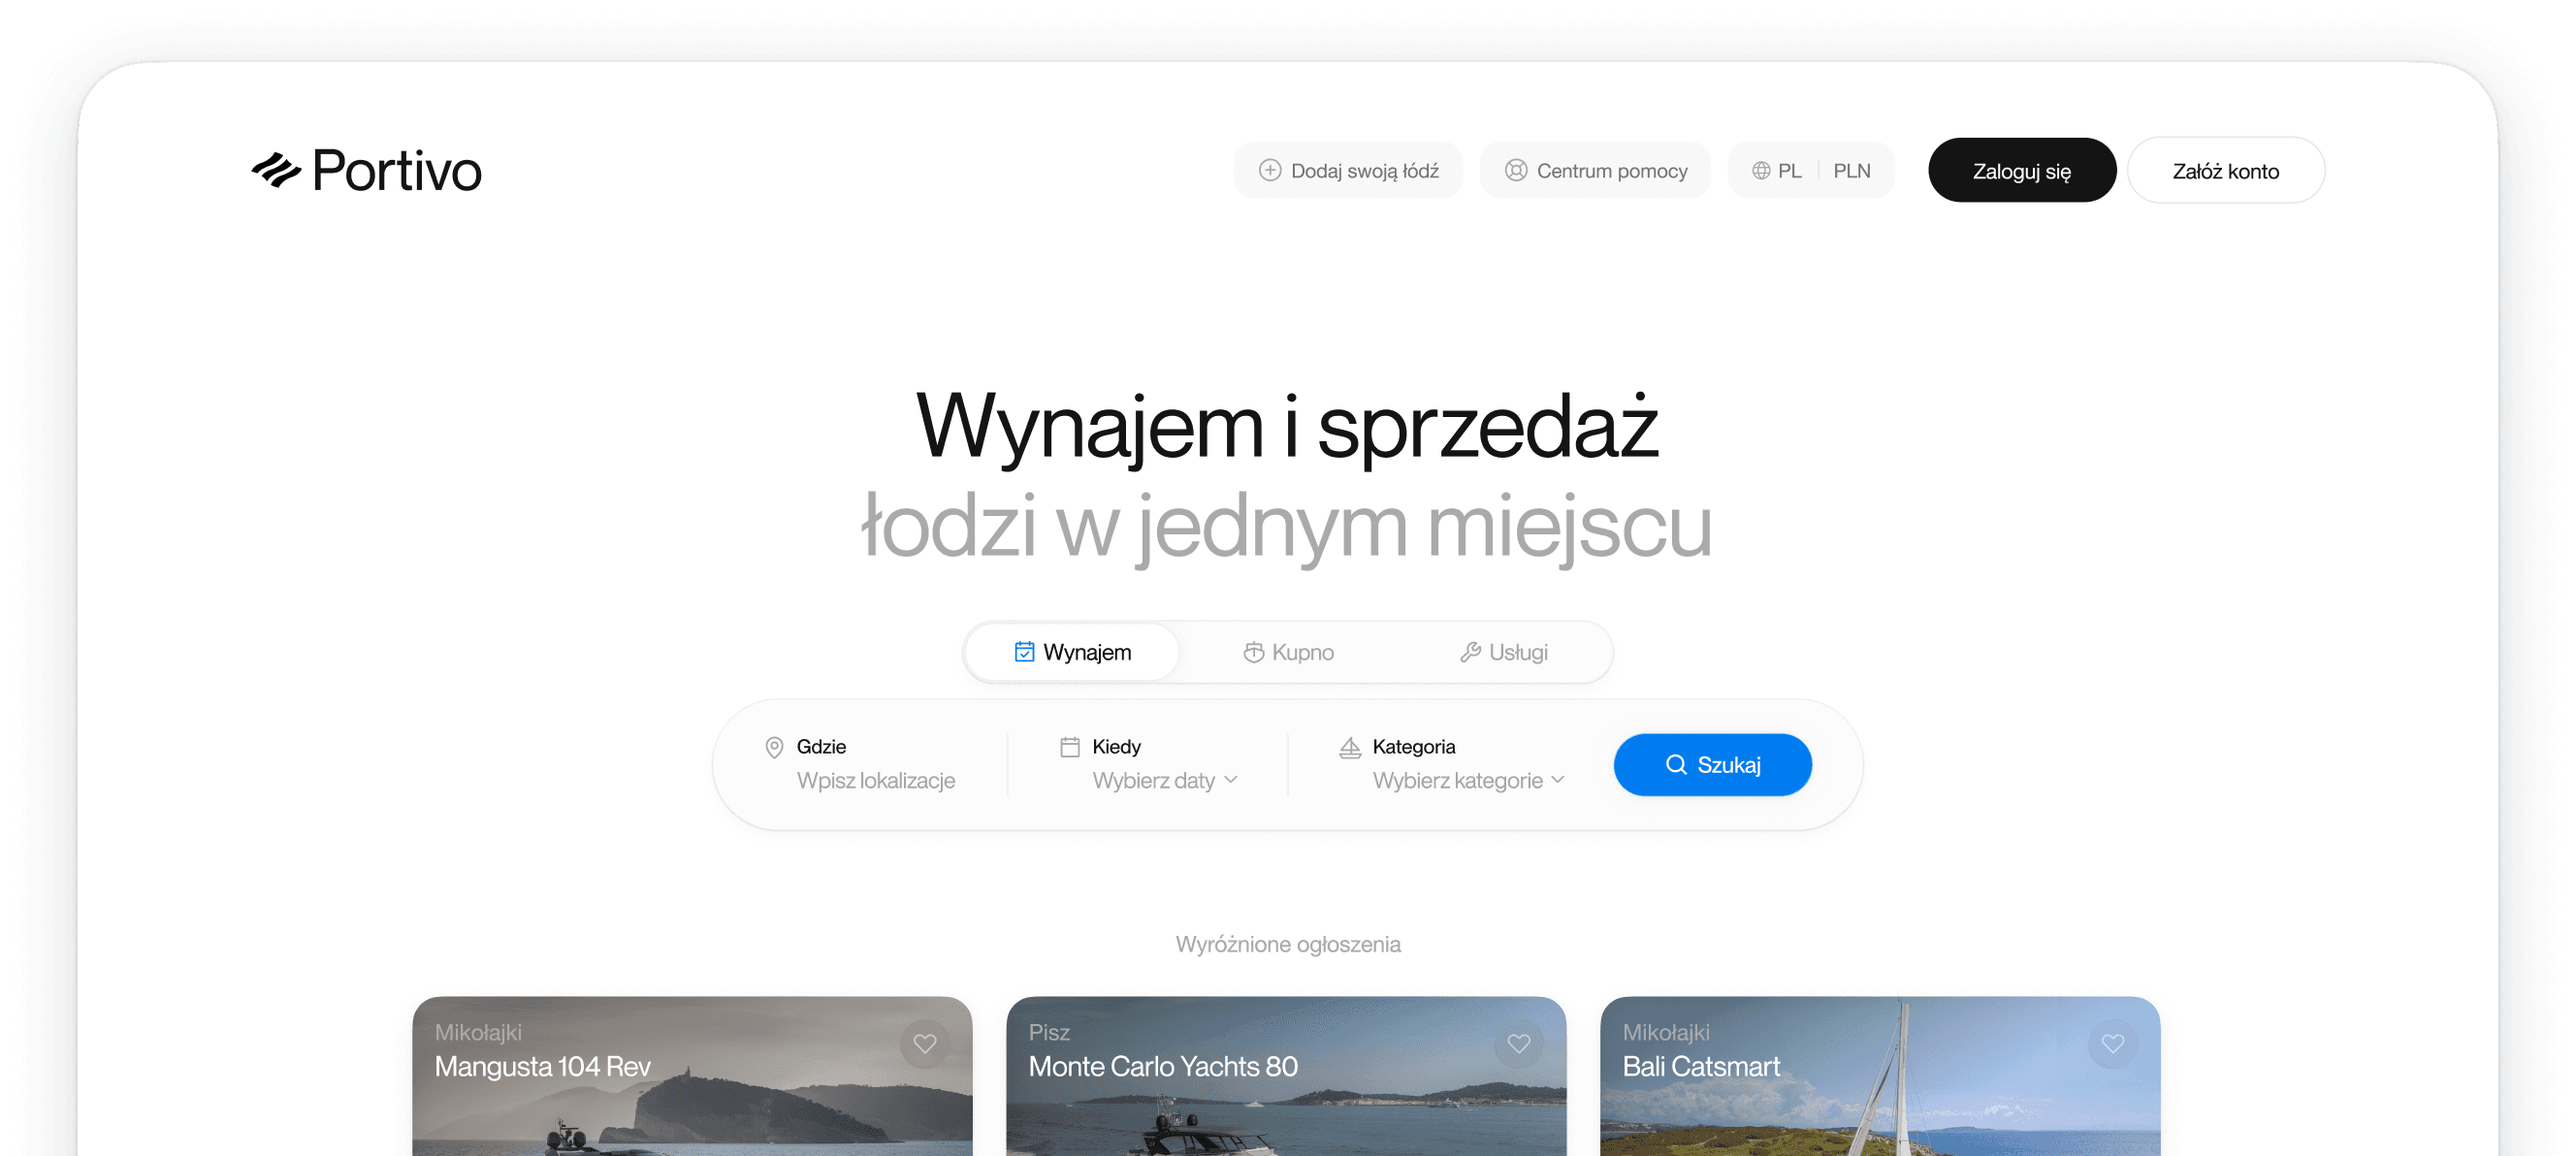This screenshot has height=1156, width=2576.
Task: Open the Wybierz daty dropdown
Action: pyautogui.click(x=1165, y=780)
